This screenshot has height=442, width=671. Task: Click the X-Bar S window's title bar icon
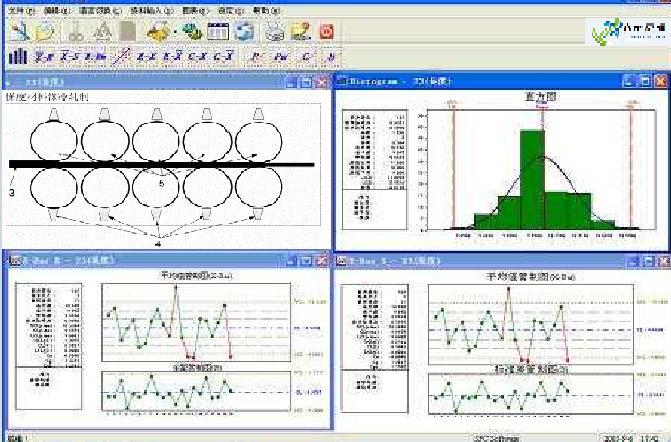342,261
